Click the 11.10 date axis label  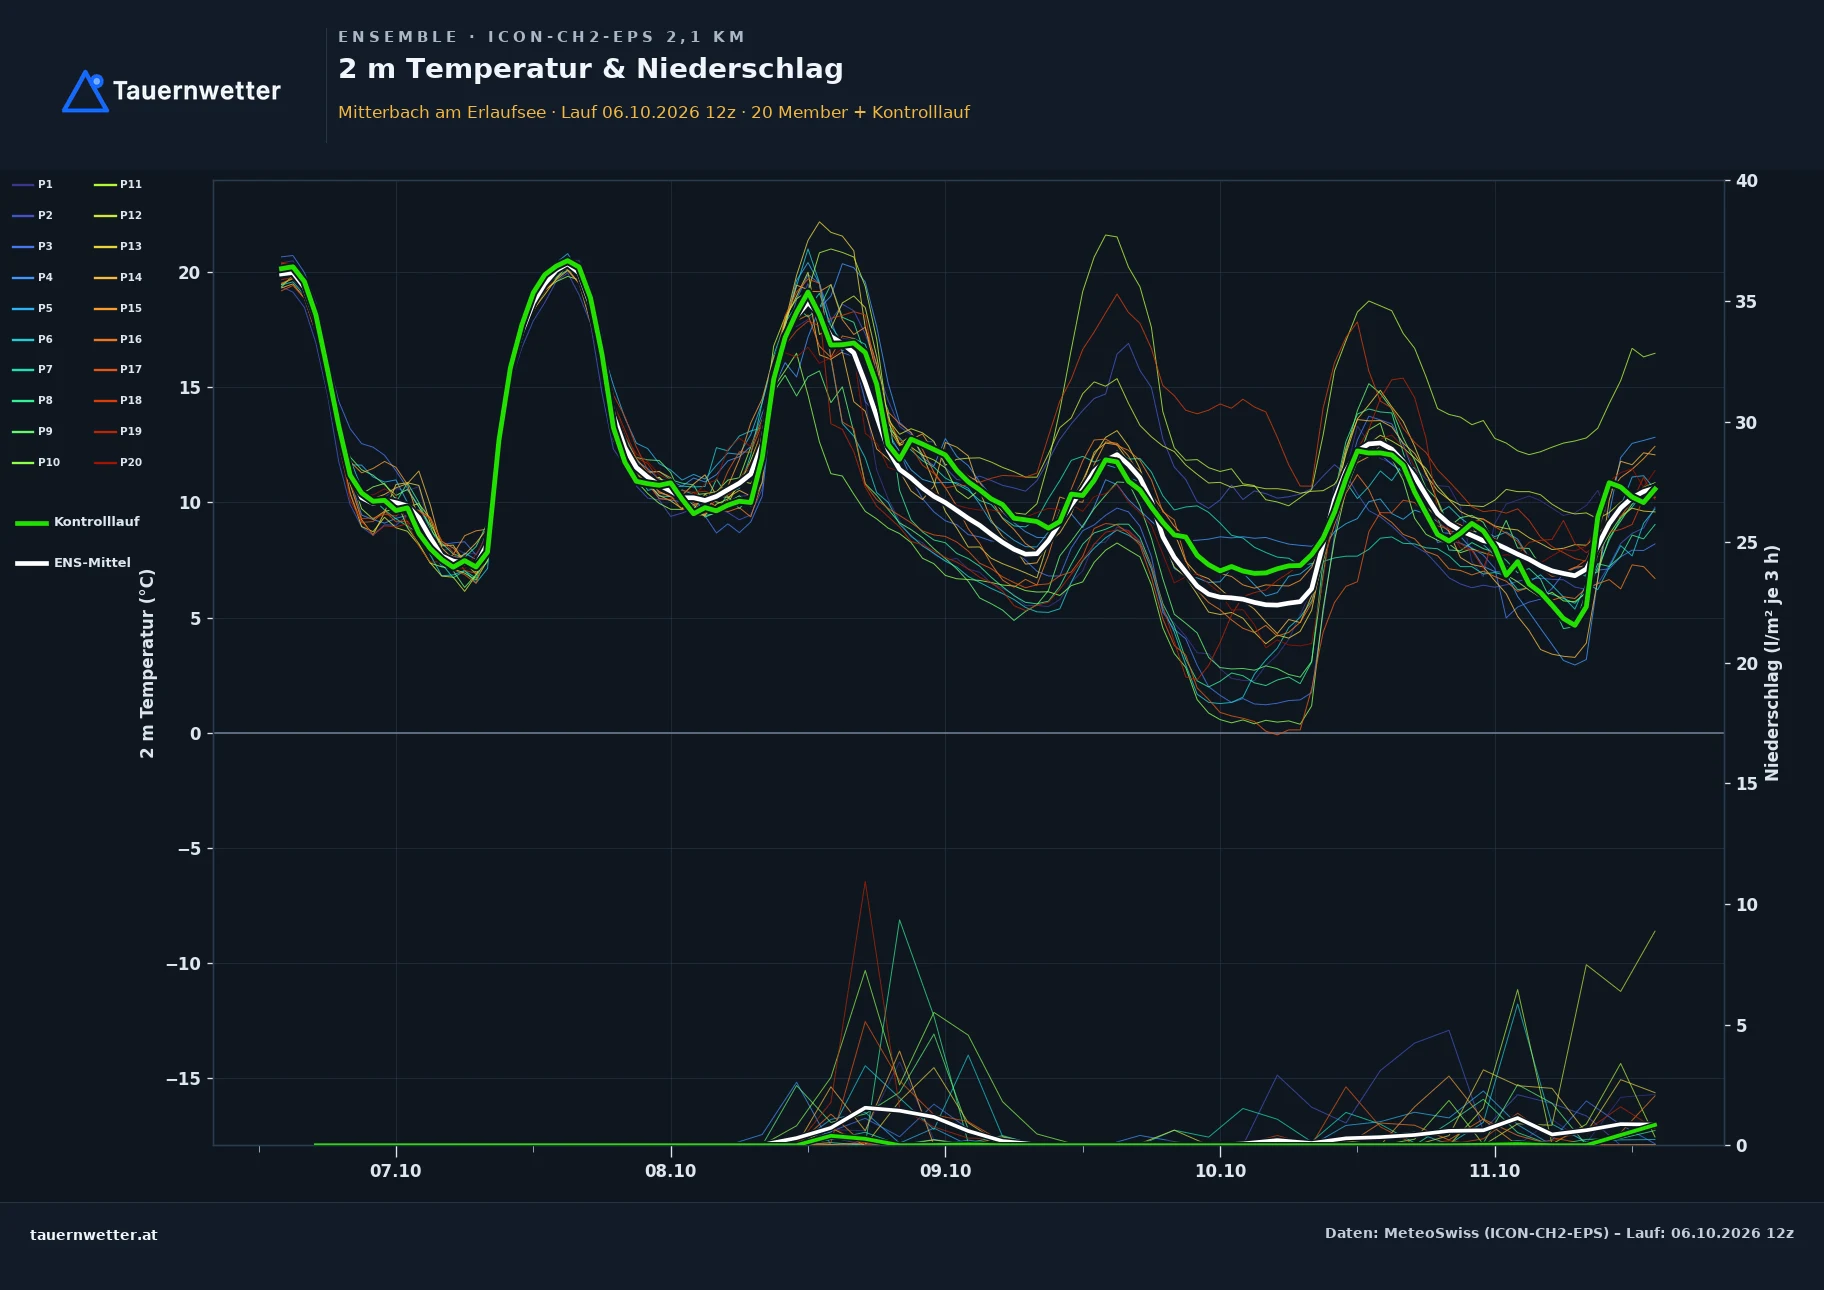[1495, 1171]
